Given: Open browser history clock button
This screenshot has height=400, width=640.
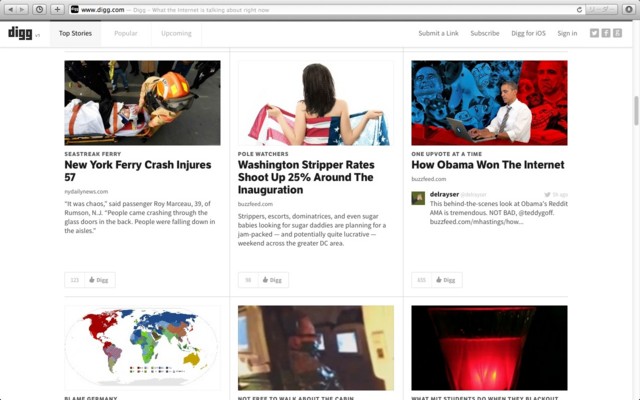Looking at the screenshot, I should (x=39, y=9).
